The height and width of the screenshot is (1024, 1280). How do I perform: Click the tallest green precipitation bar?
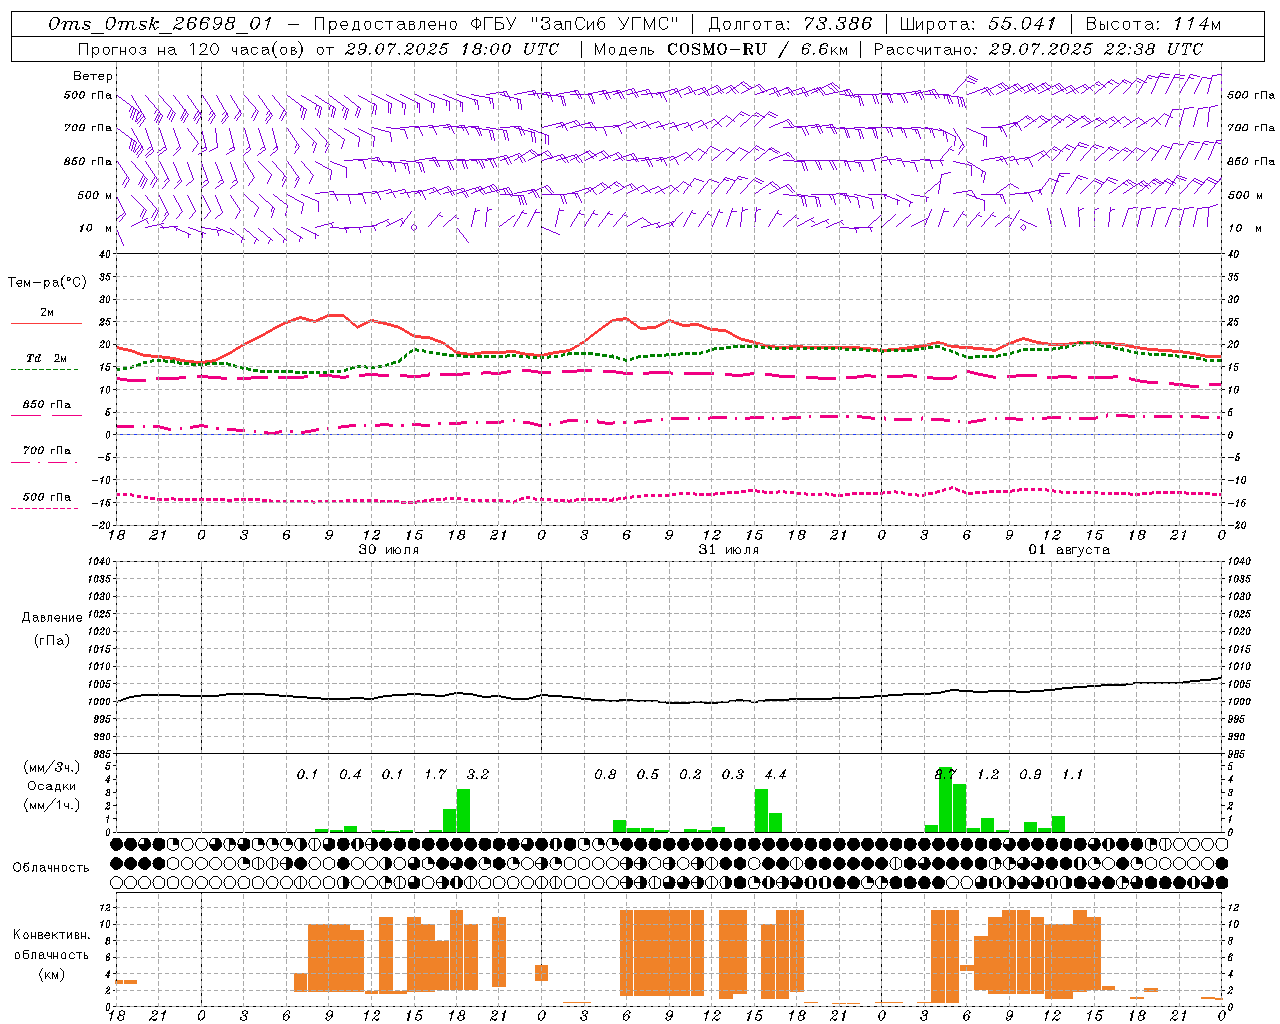(946, 800)
